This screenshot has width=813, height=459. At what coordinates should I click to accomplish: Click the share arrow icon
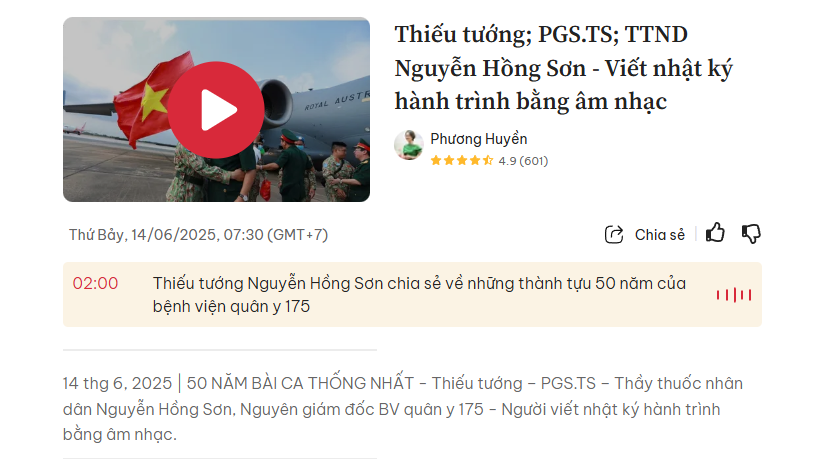pyautogui.click(x=614, y=234)
